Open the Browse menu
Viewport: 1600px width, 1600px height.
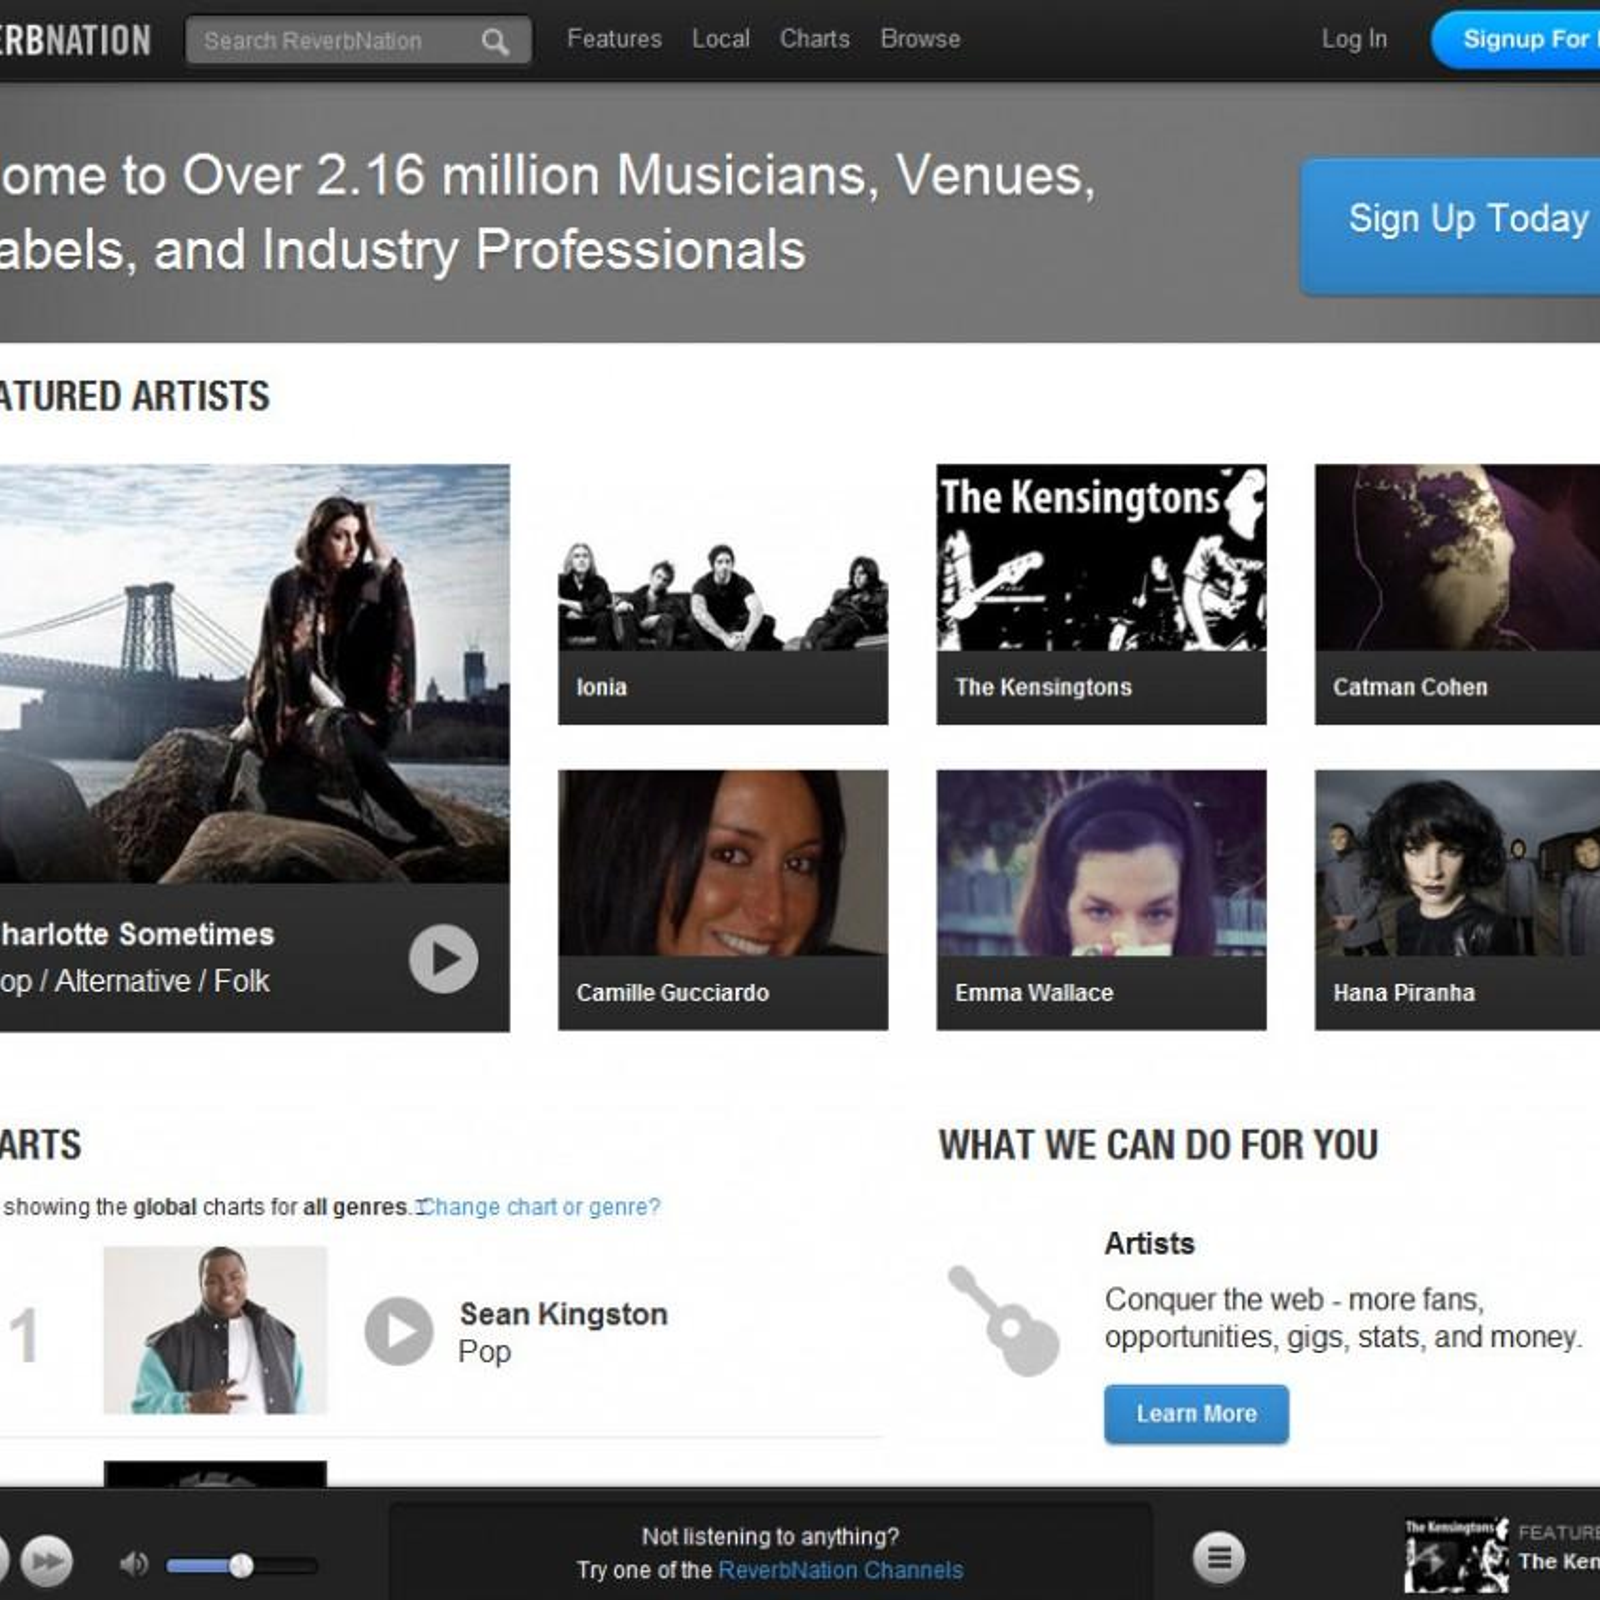pyautogui.click(x=920, y=39)
